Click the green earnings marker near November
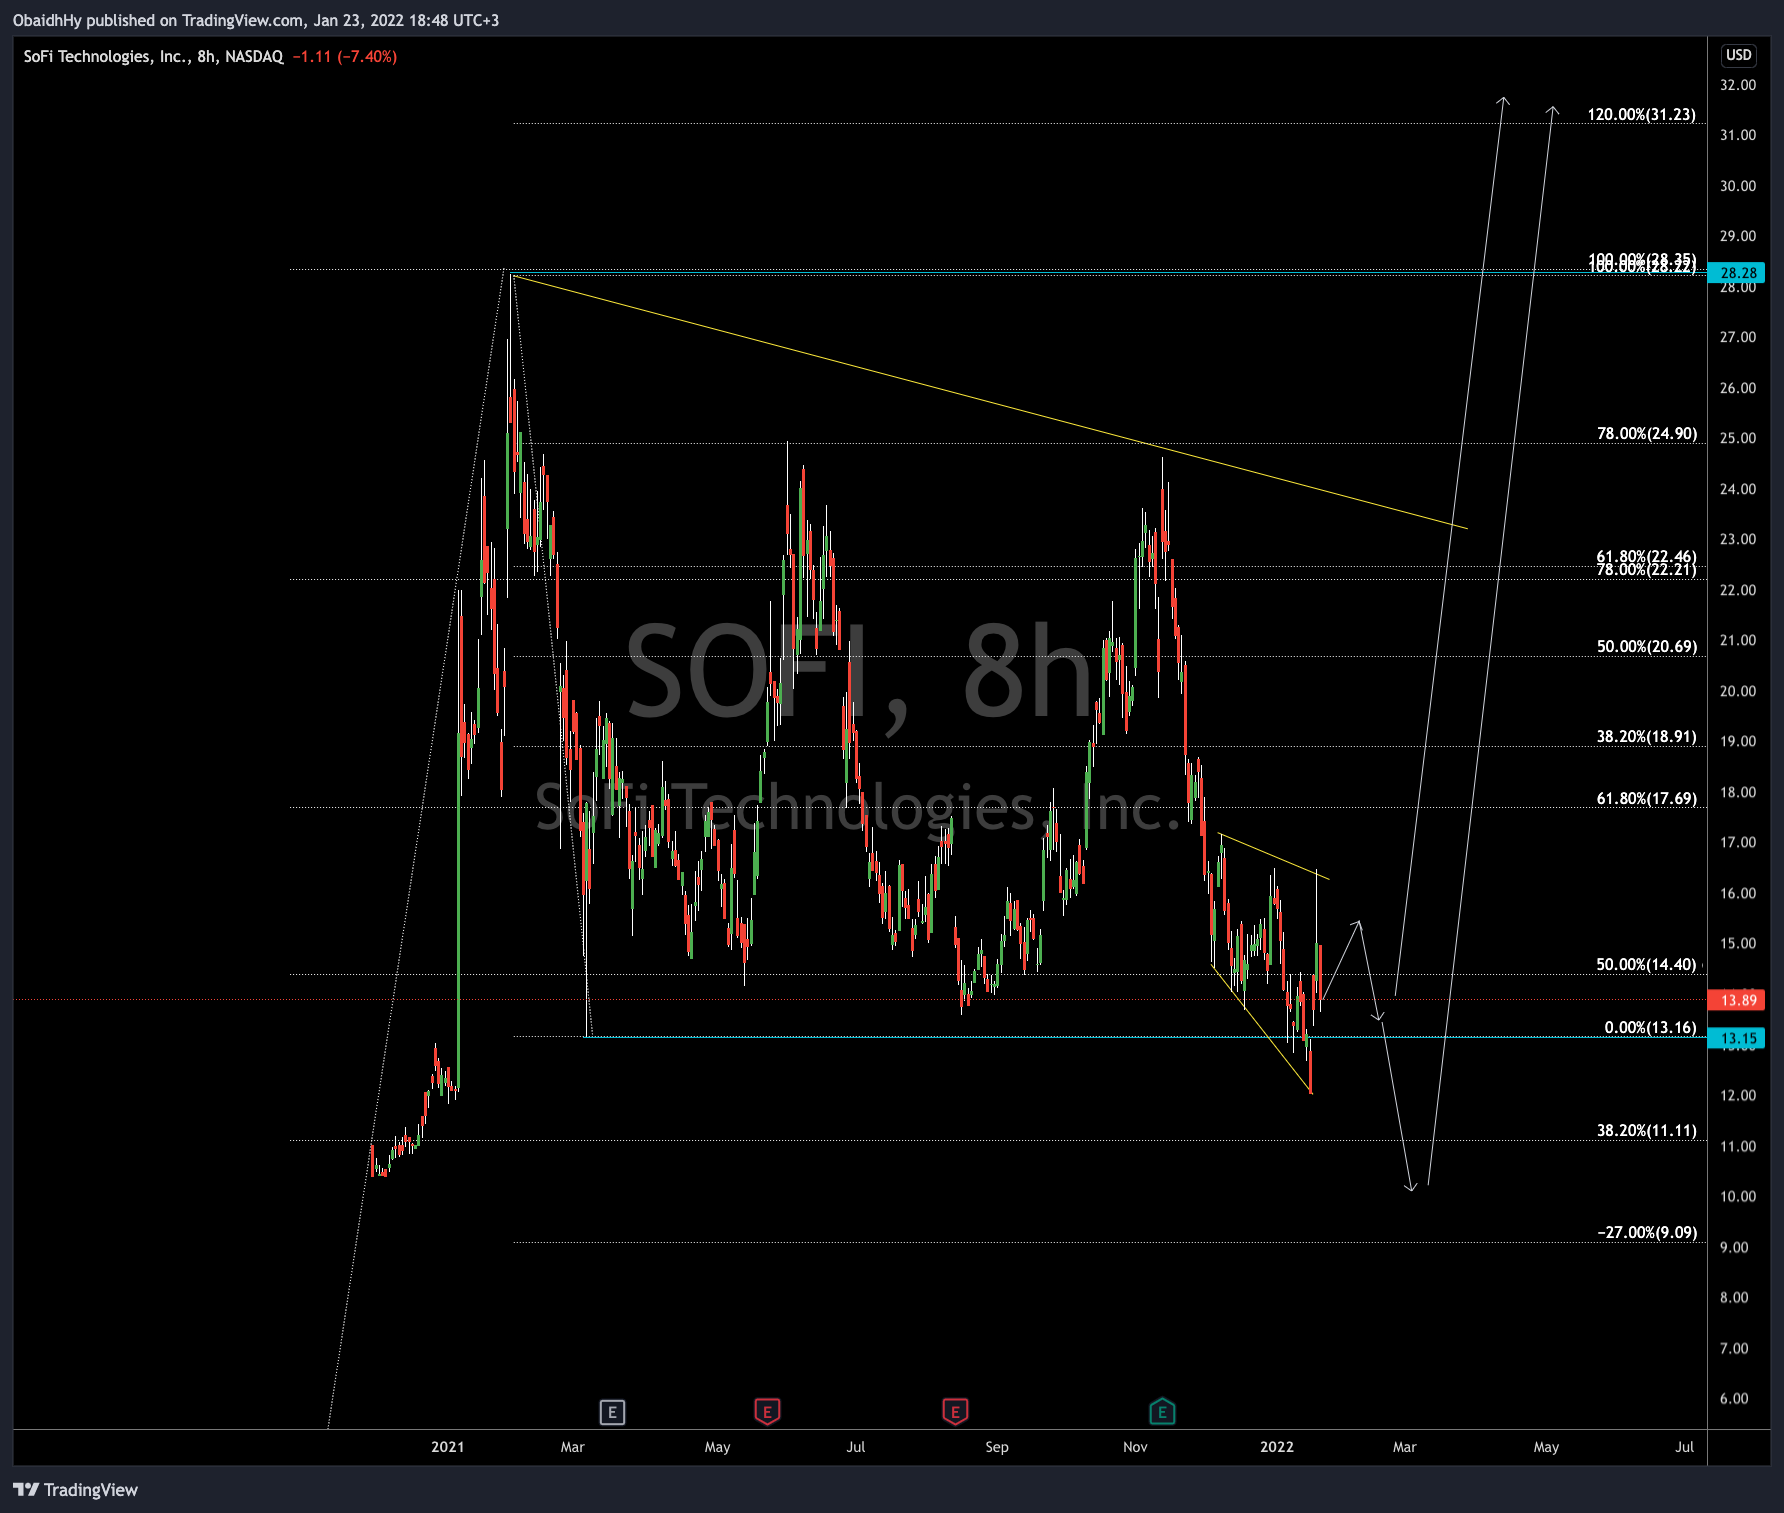The height and width of the screenshot is (1513, 1784). (1162, 1412)
